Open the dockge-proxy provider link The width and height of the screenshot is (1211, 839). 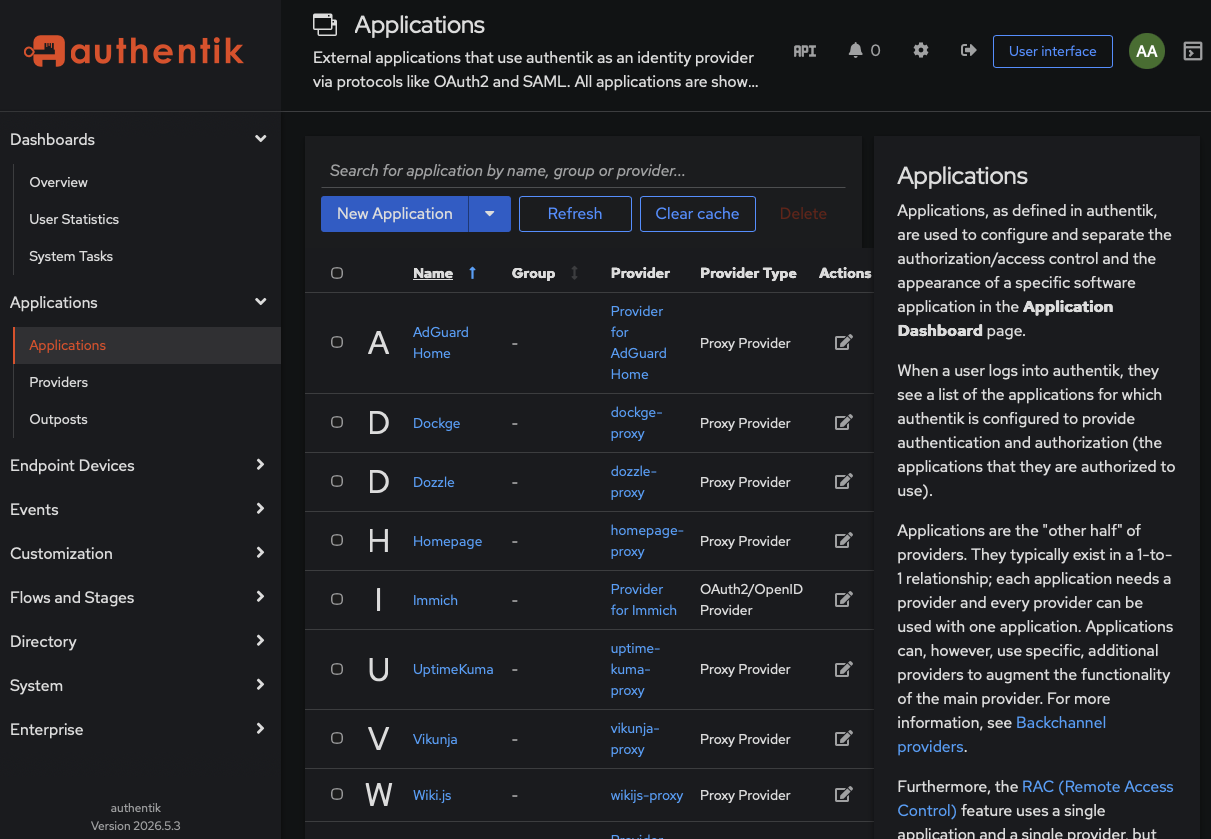tap(636, 423)
